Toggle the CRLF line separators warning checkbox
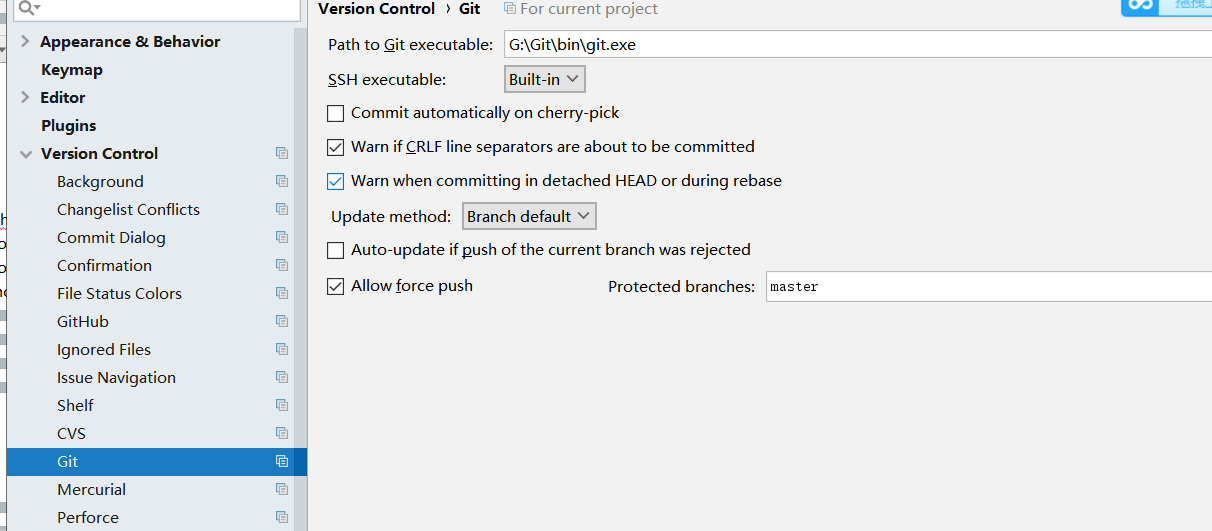The image size is (1212, 531). pyautogui.click(x=336, y=147)
